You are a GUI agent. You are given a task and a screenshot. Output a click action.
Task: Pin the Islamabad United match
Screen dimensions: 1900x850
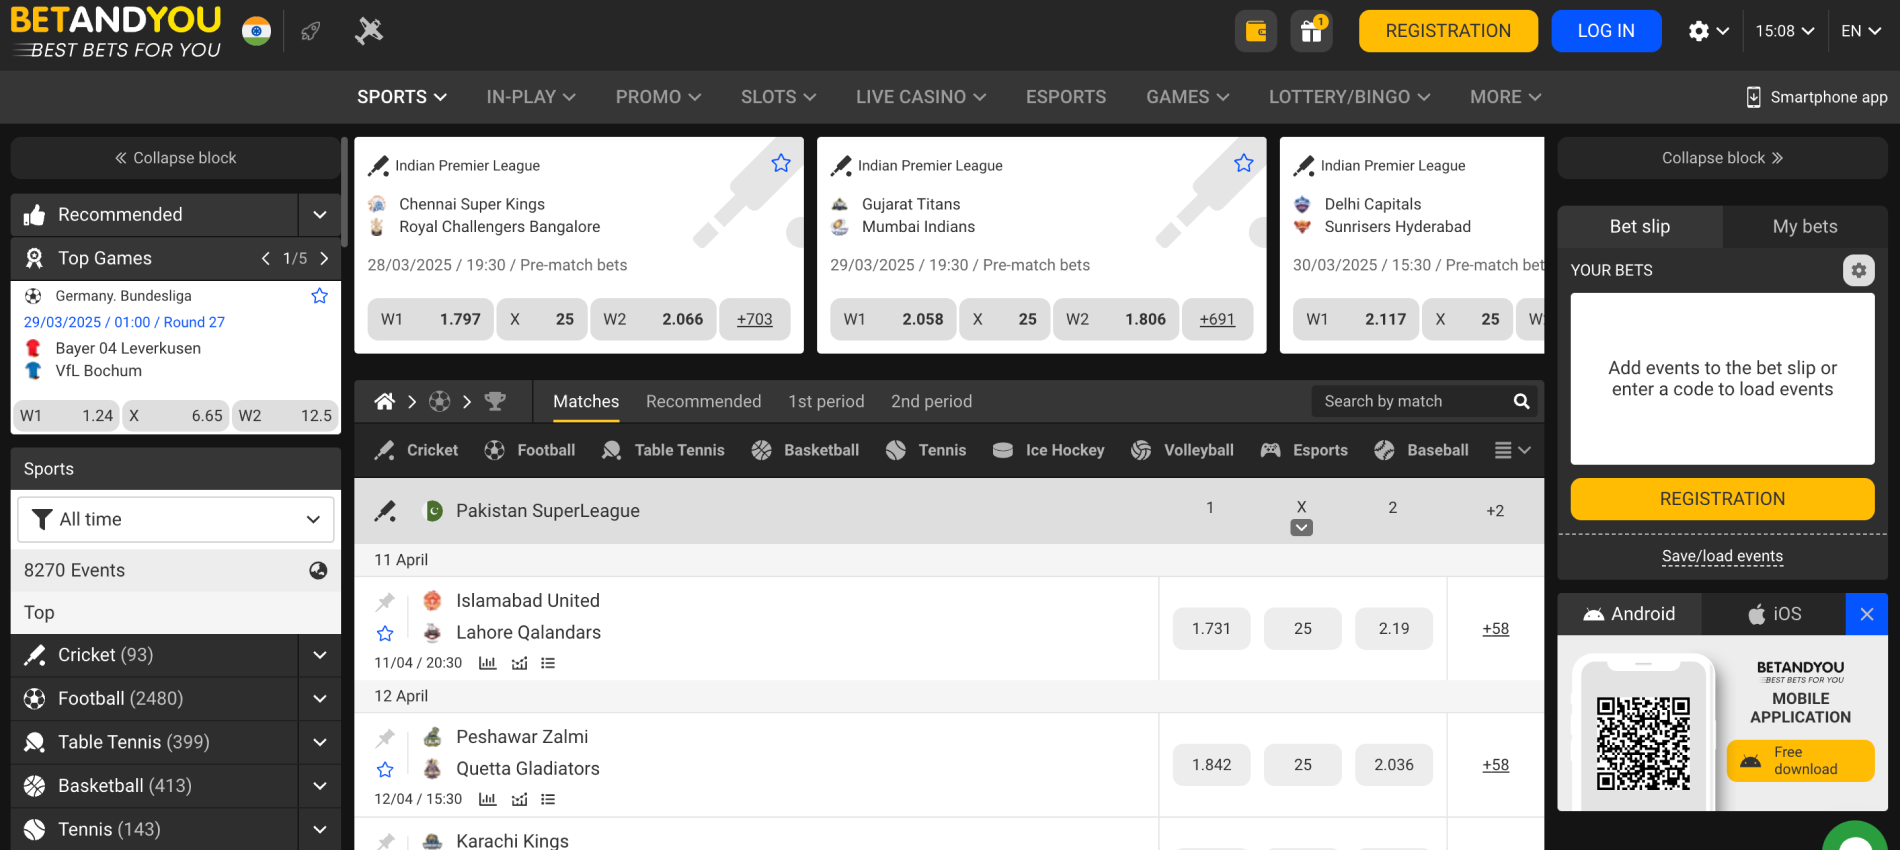pyautogui.click(x=385, y=602)
